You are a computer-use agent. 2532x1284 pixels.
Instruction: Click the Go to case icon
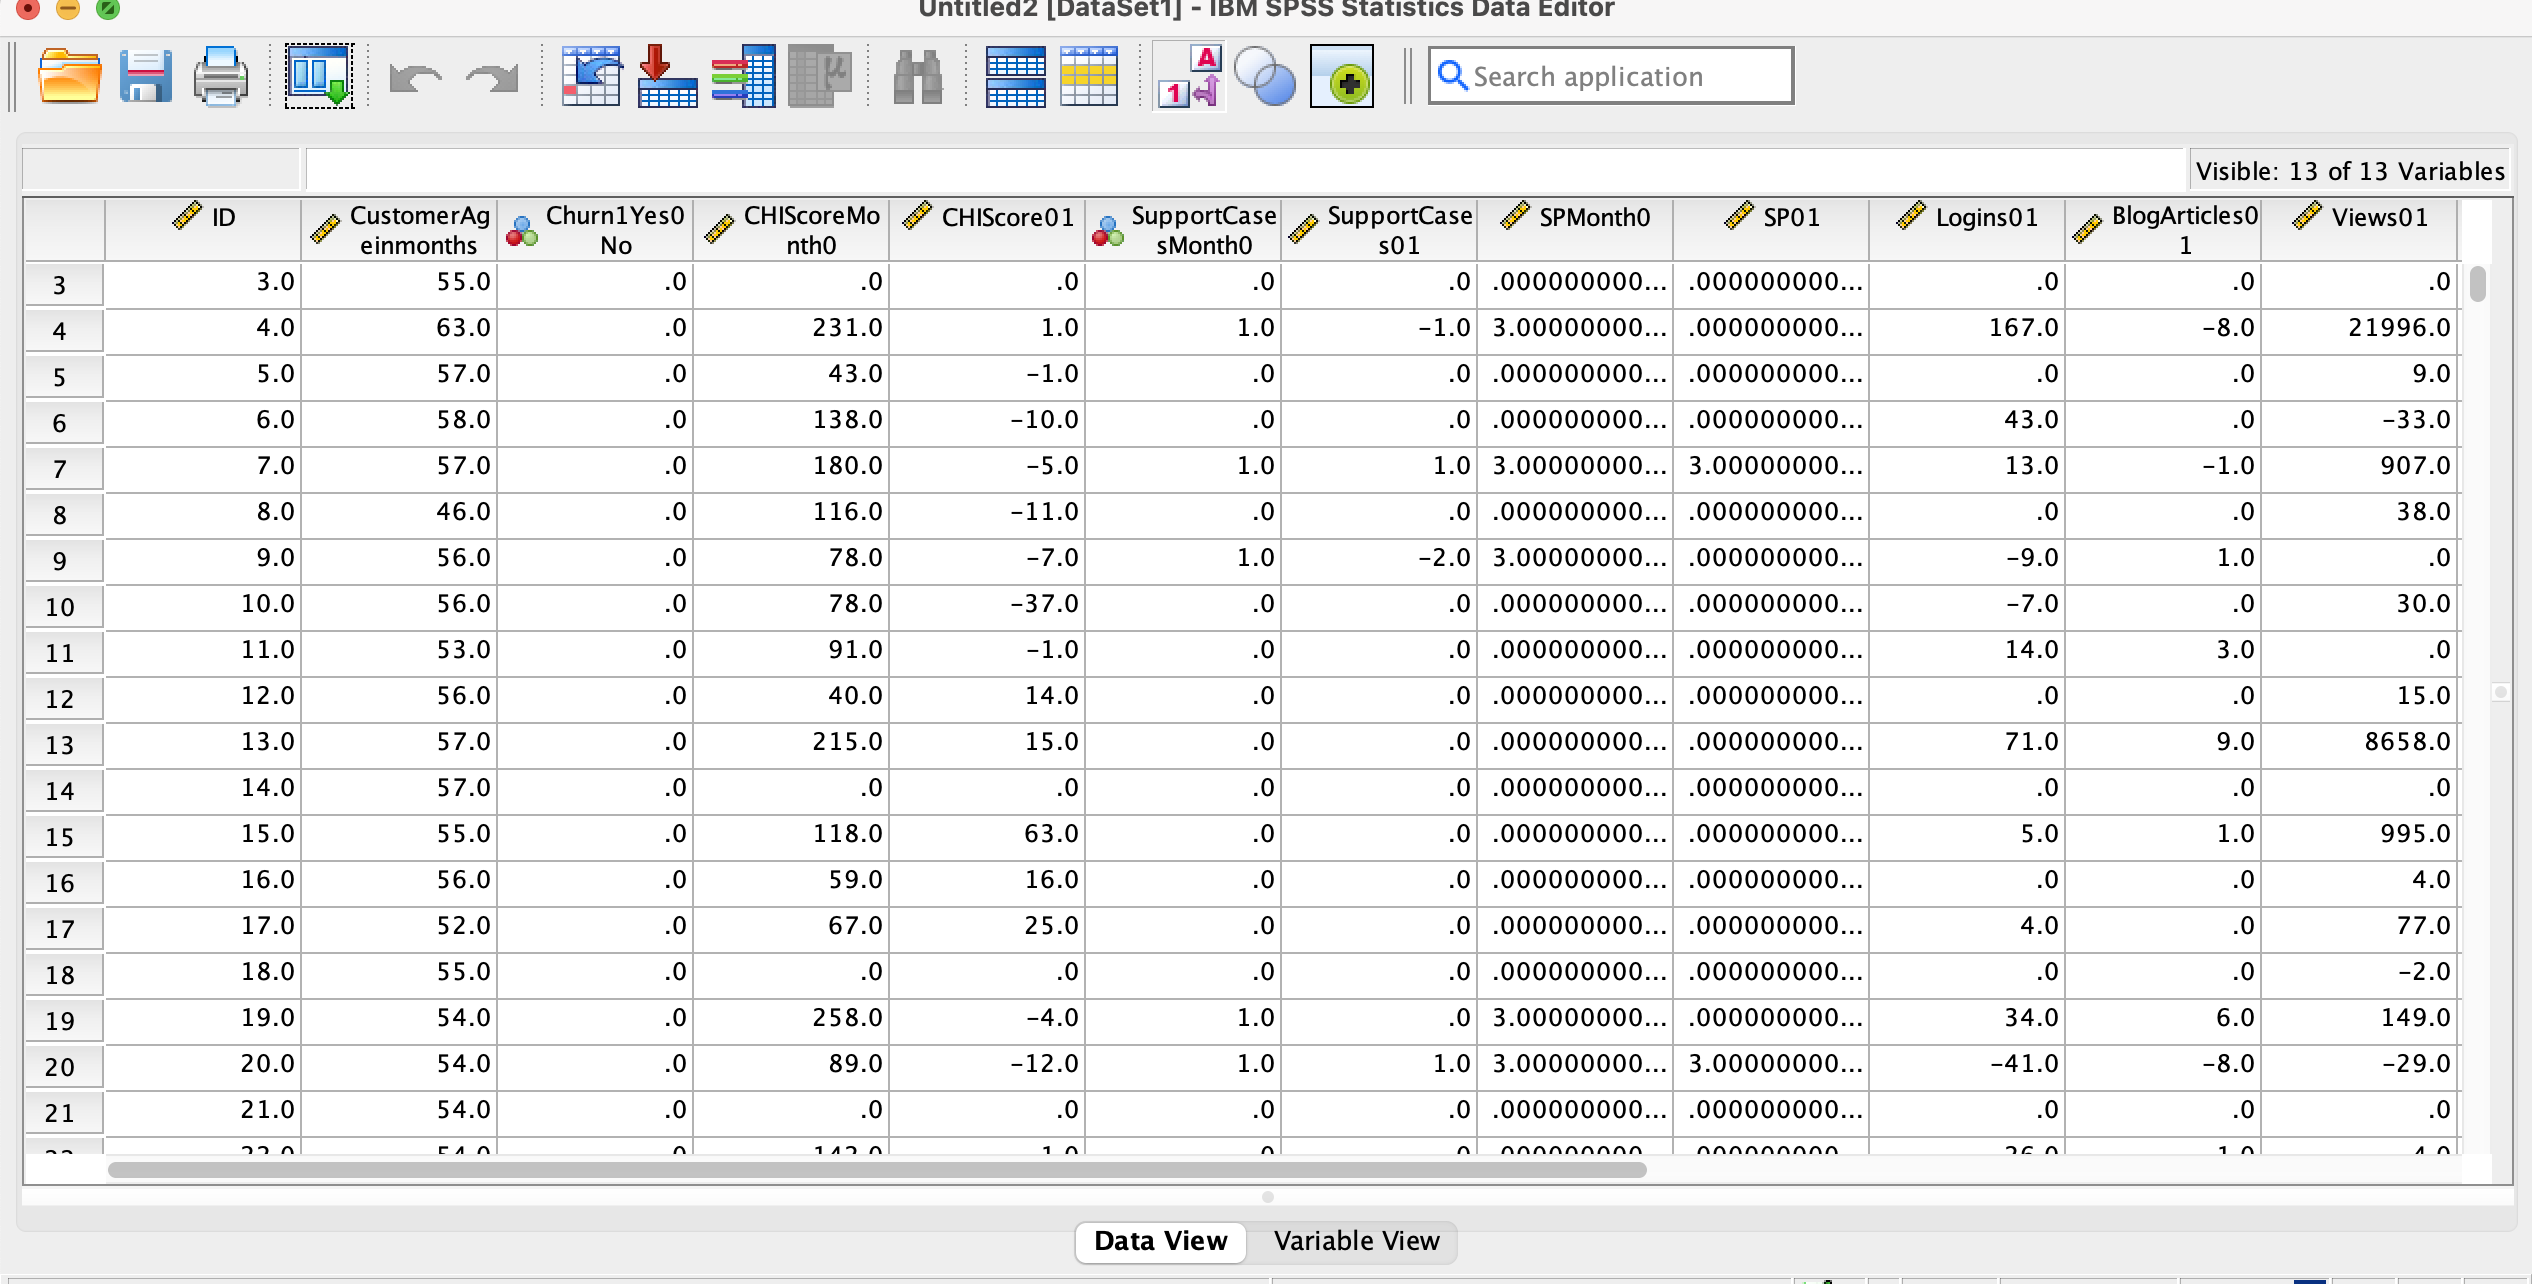click(x=591, y=76)
